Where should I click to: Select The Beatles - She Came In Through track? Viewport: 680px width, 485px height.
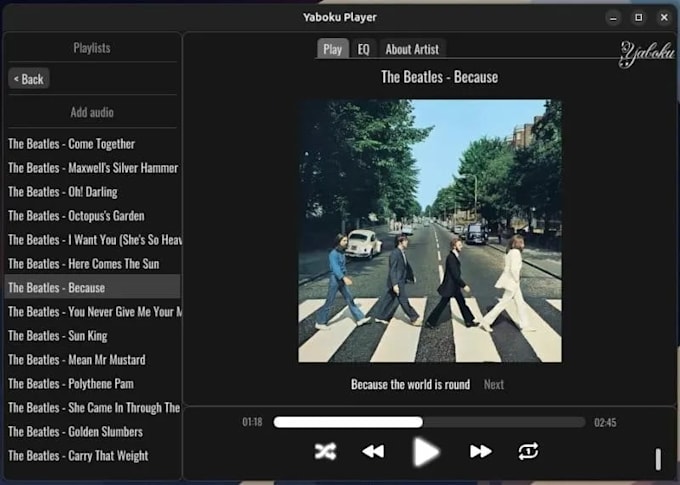point(93,408)
